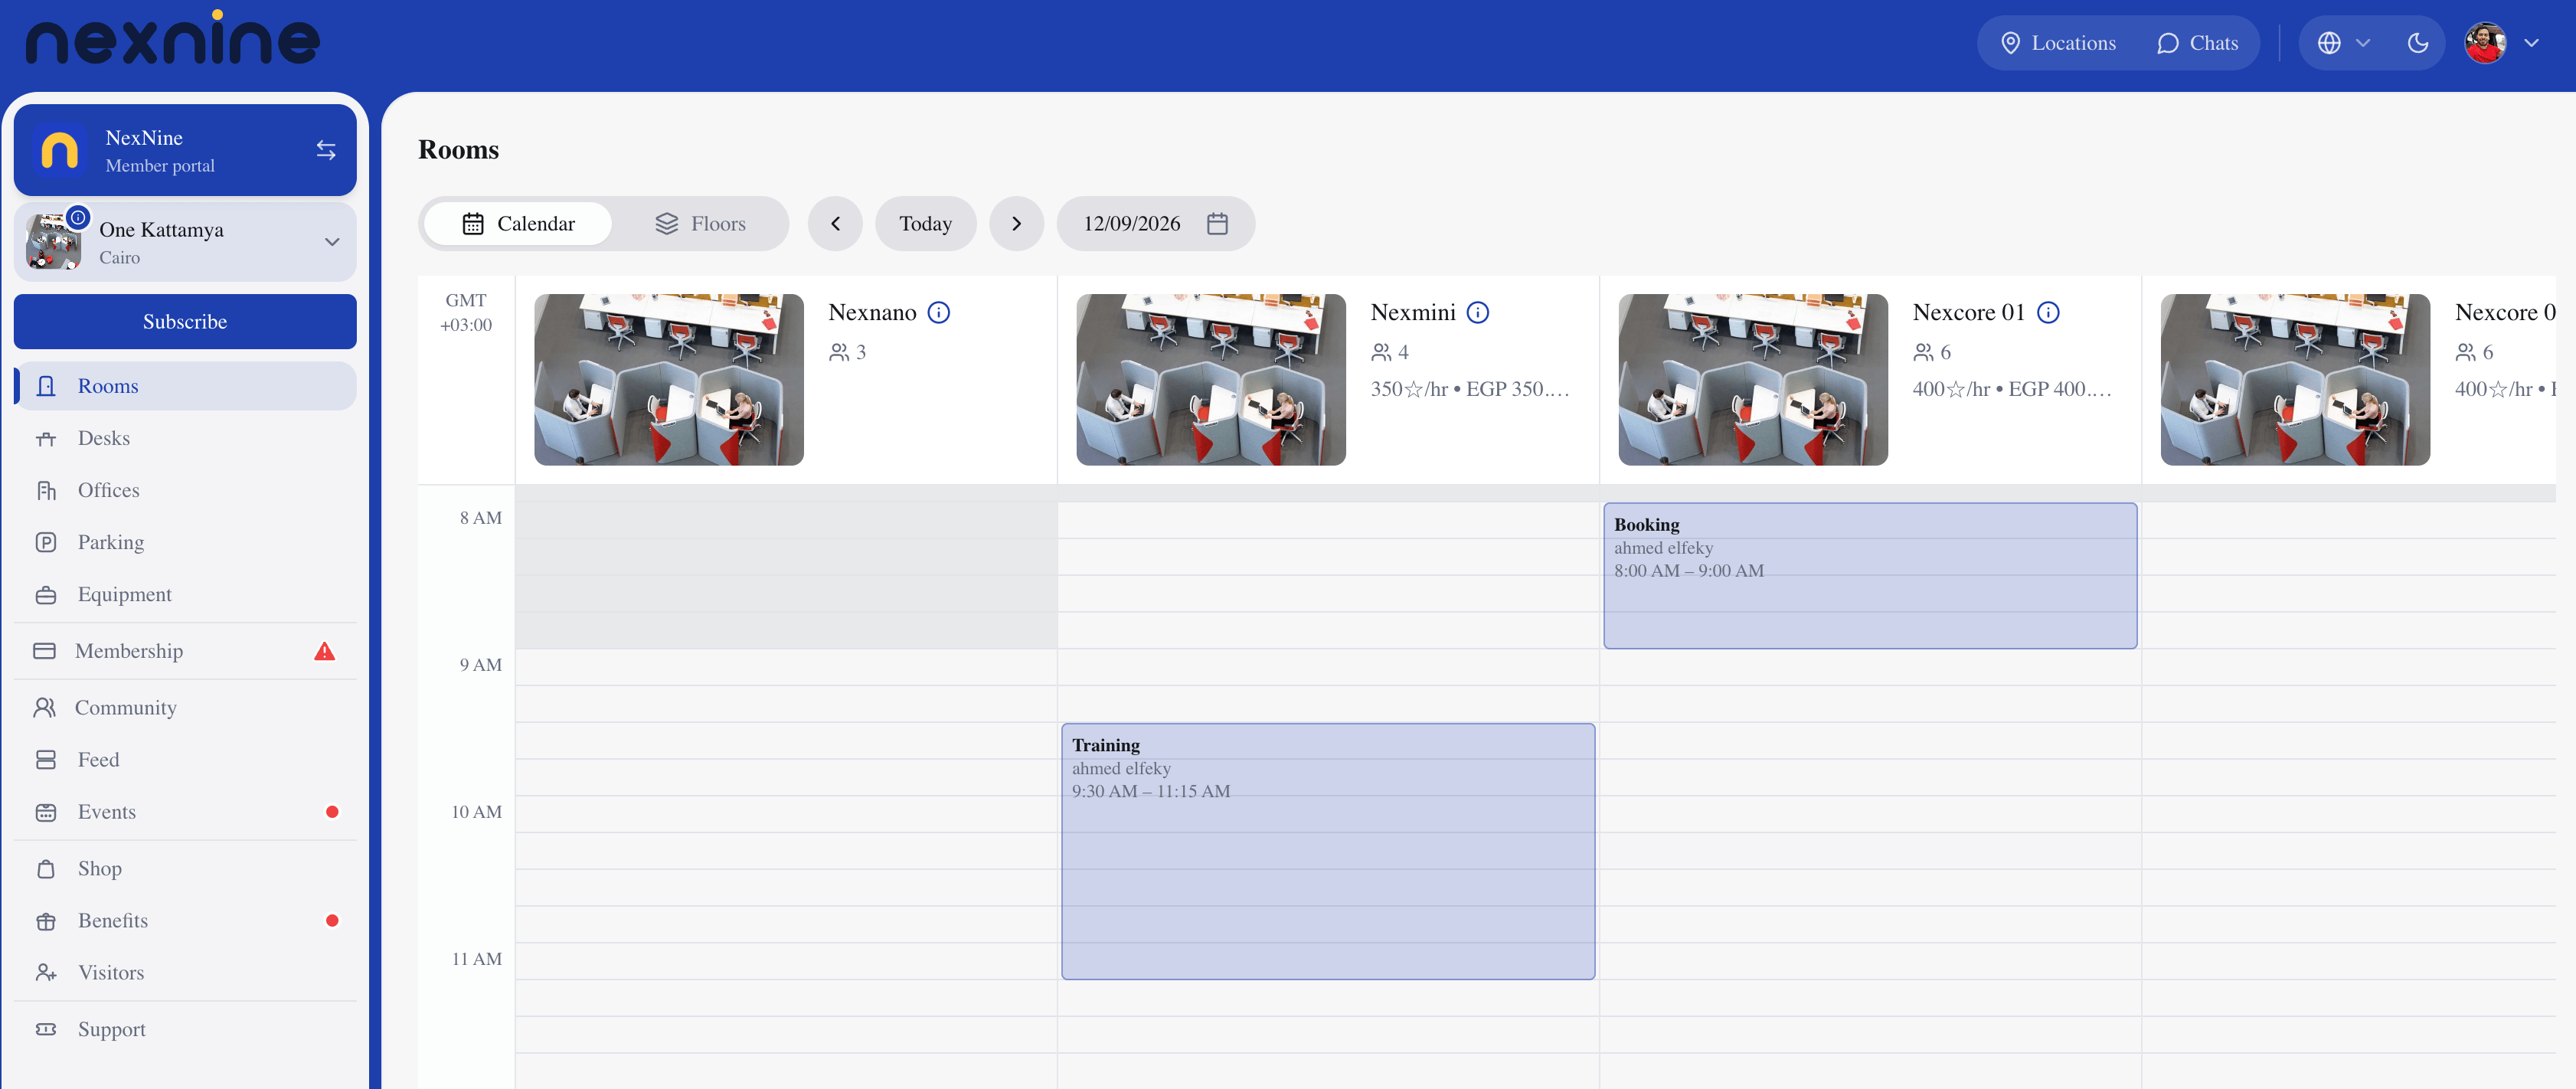This screenshot has height=1089, width=2576.
Task: Open the Nexcore 01 room photo
Action: [1753, 380]
